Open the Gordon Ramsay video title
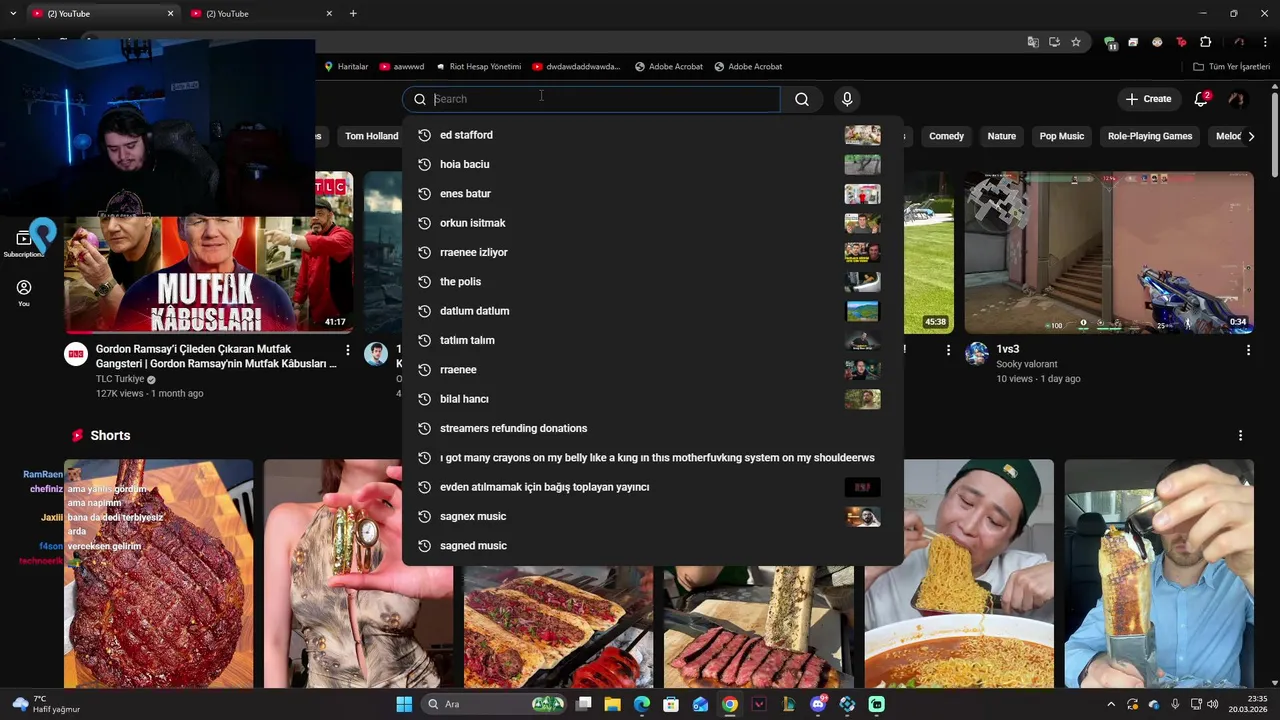 click(x=216, y=356)
